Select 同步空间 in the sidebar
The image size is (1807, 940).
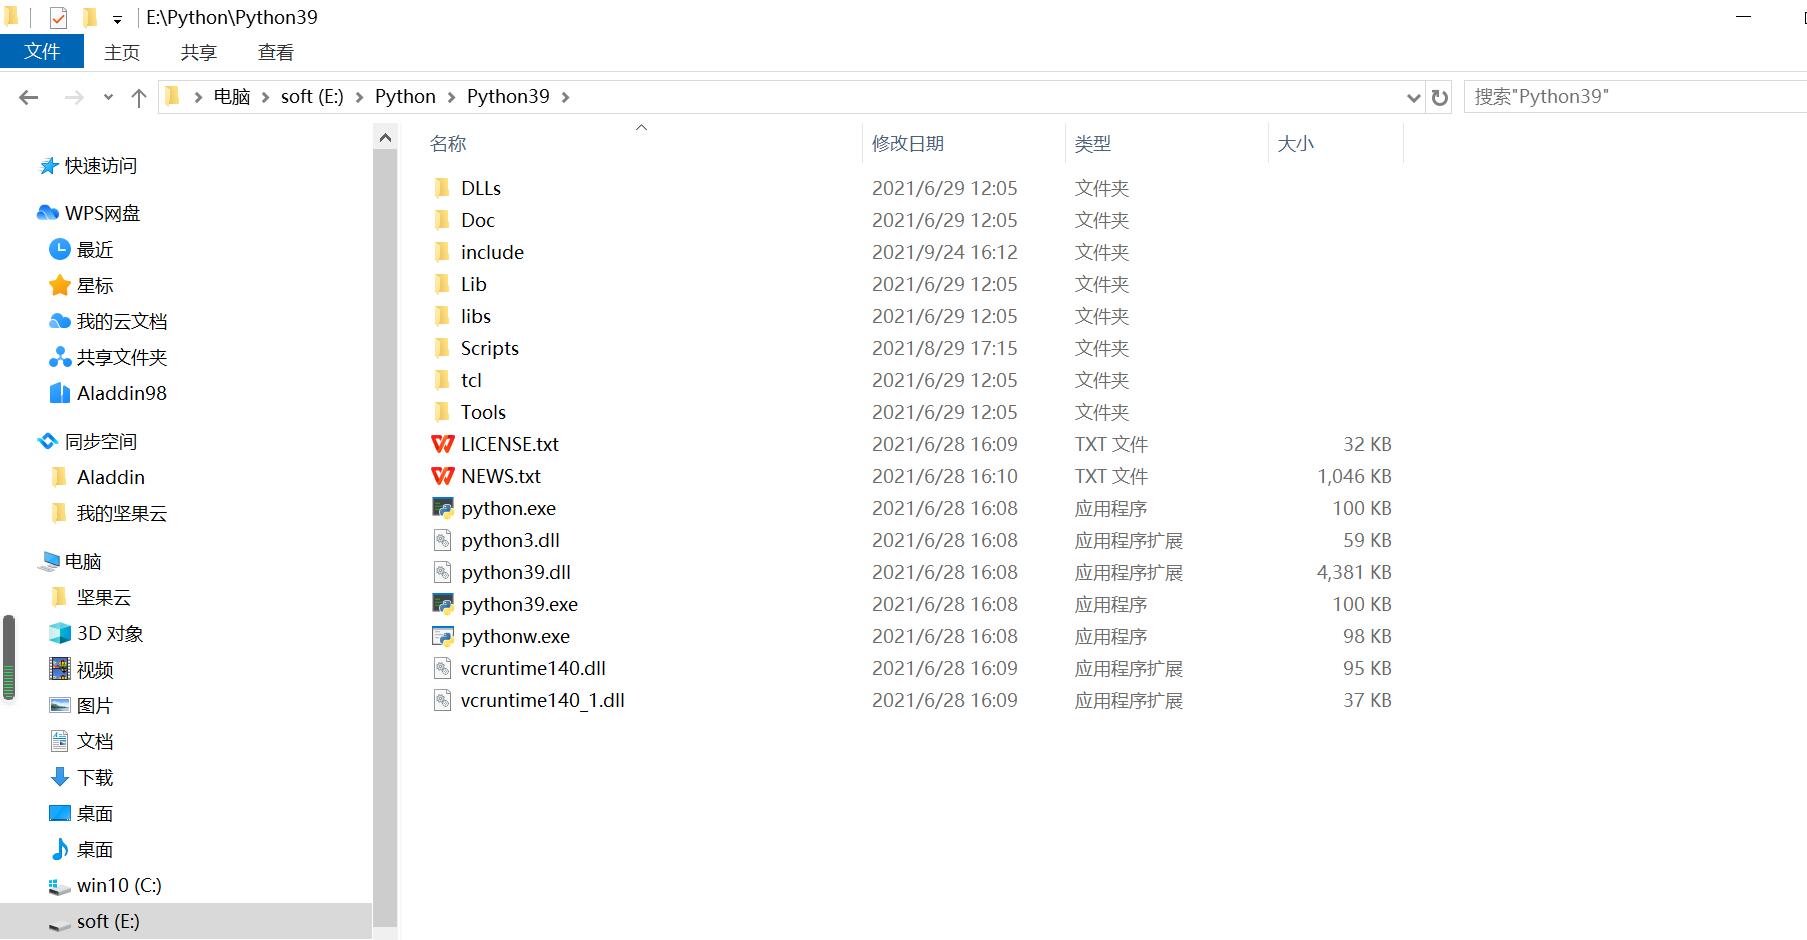pos(100,441)
